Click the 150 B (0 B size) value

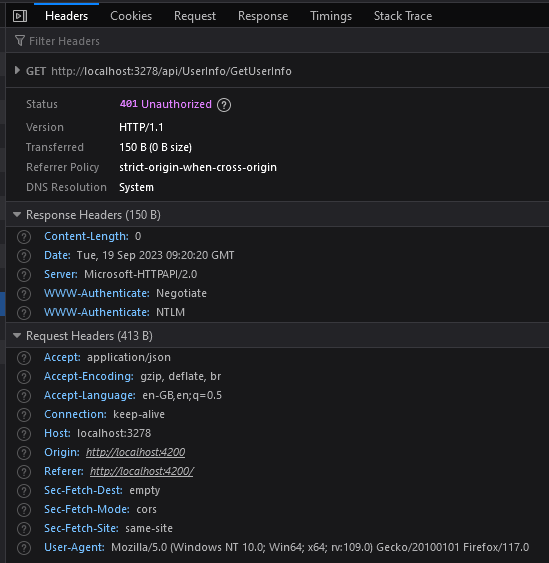(155, 147)
